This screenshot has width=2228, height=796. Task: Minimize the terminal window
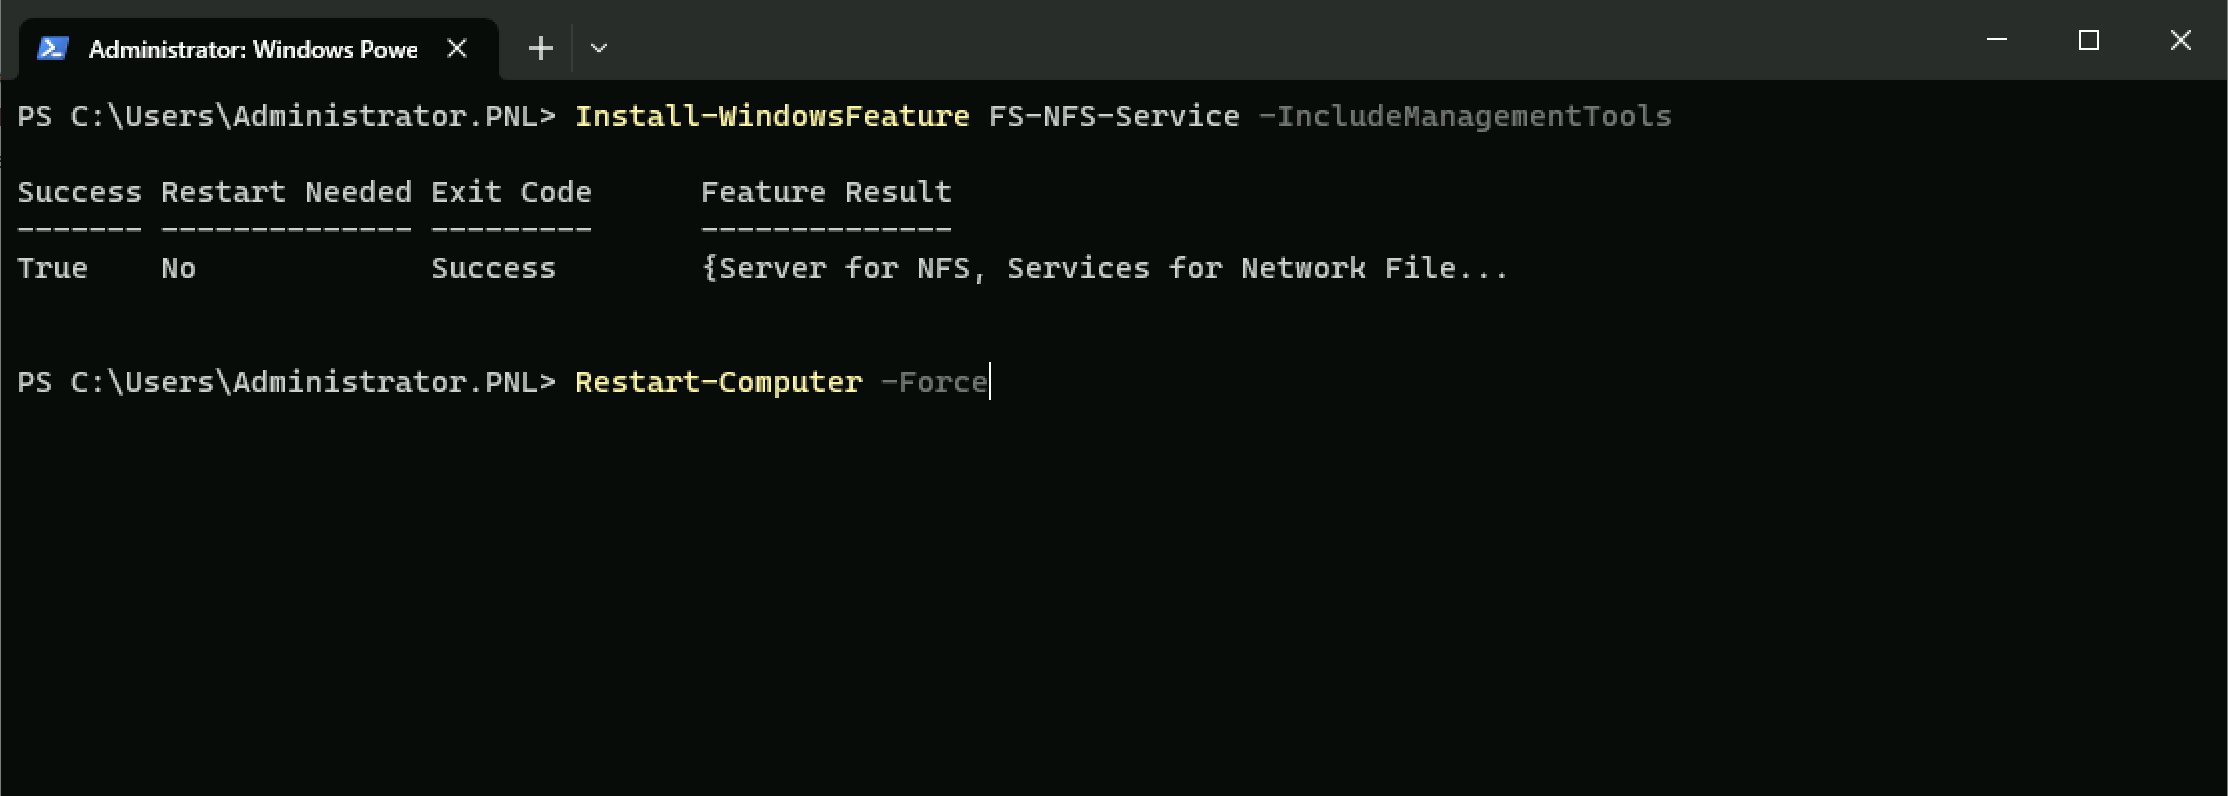click(1997, 40)
